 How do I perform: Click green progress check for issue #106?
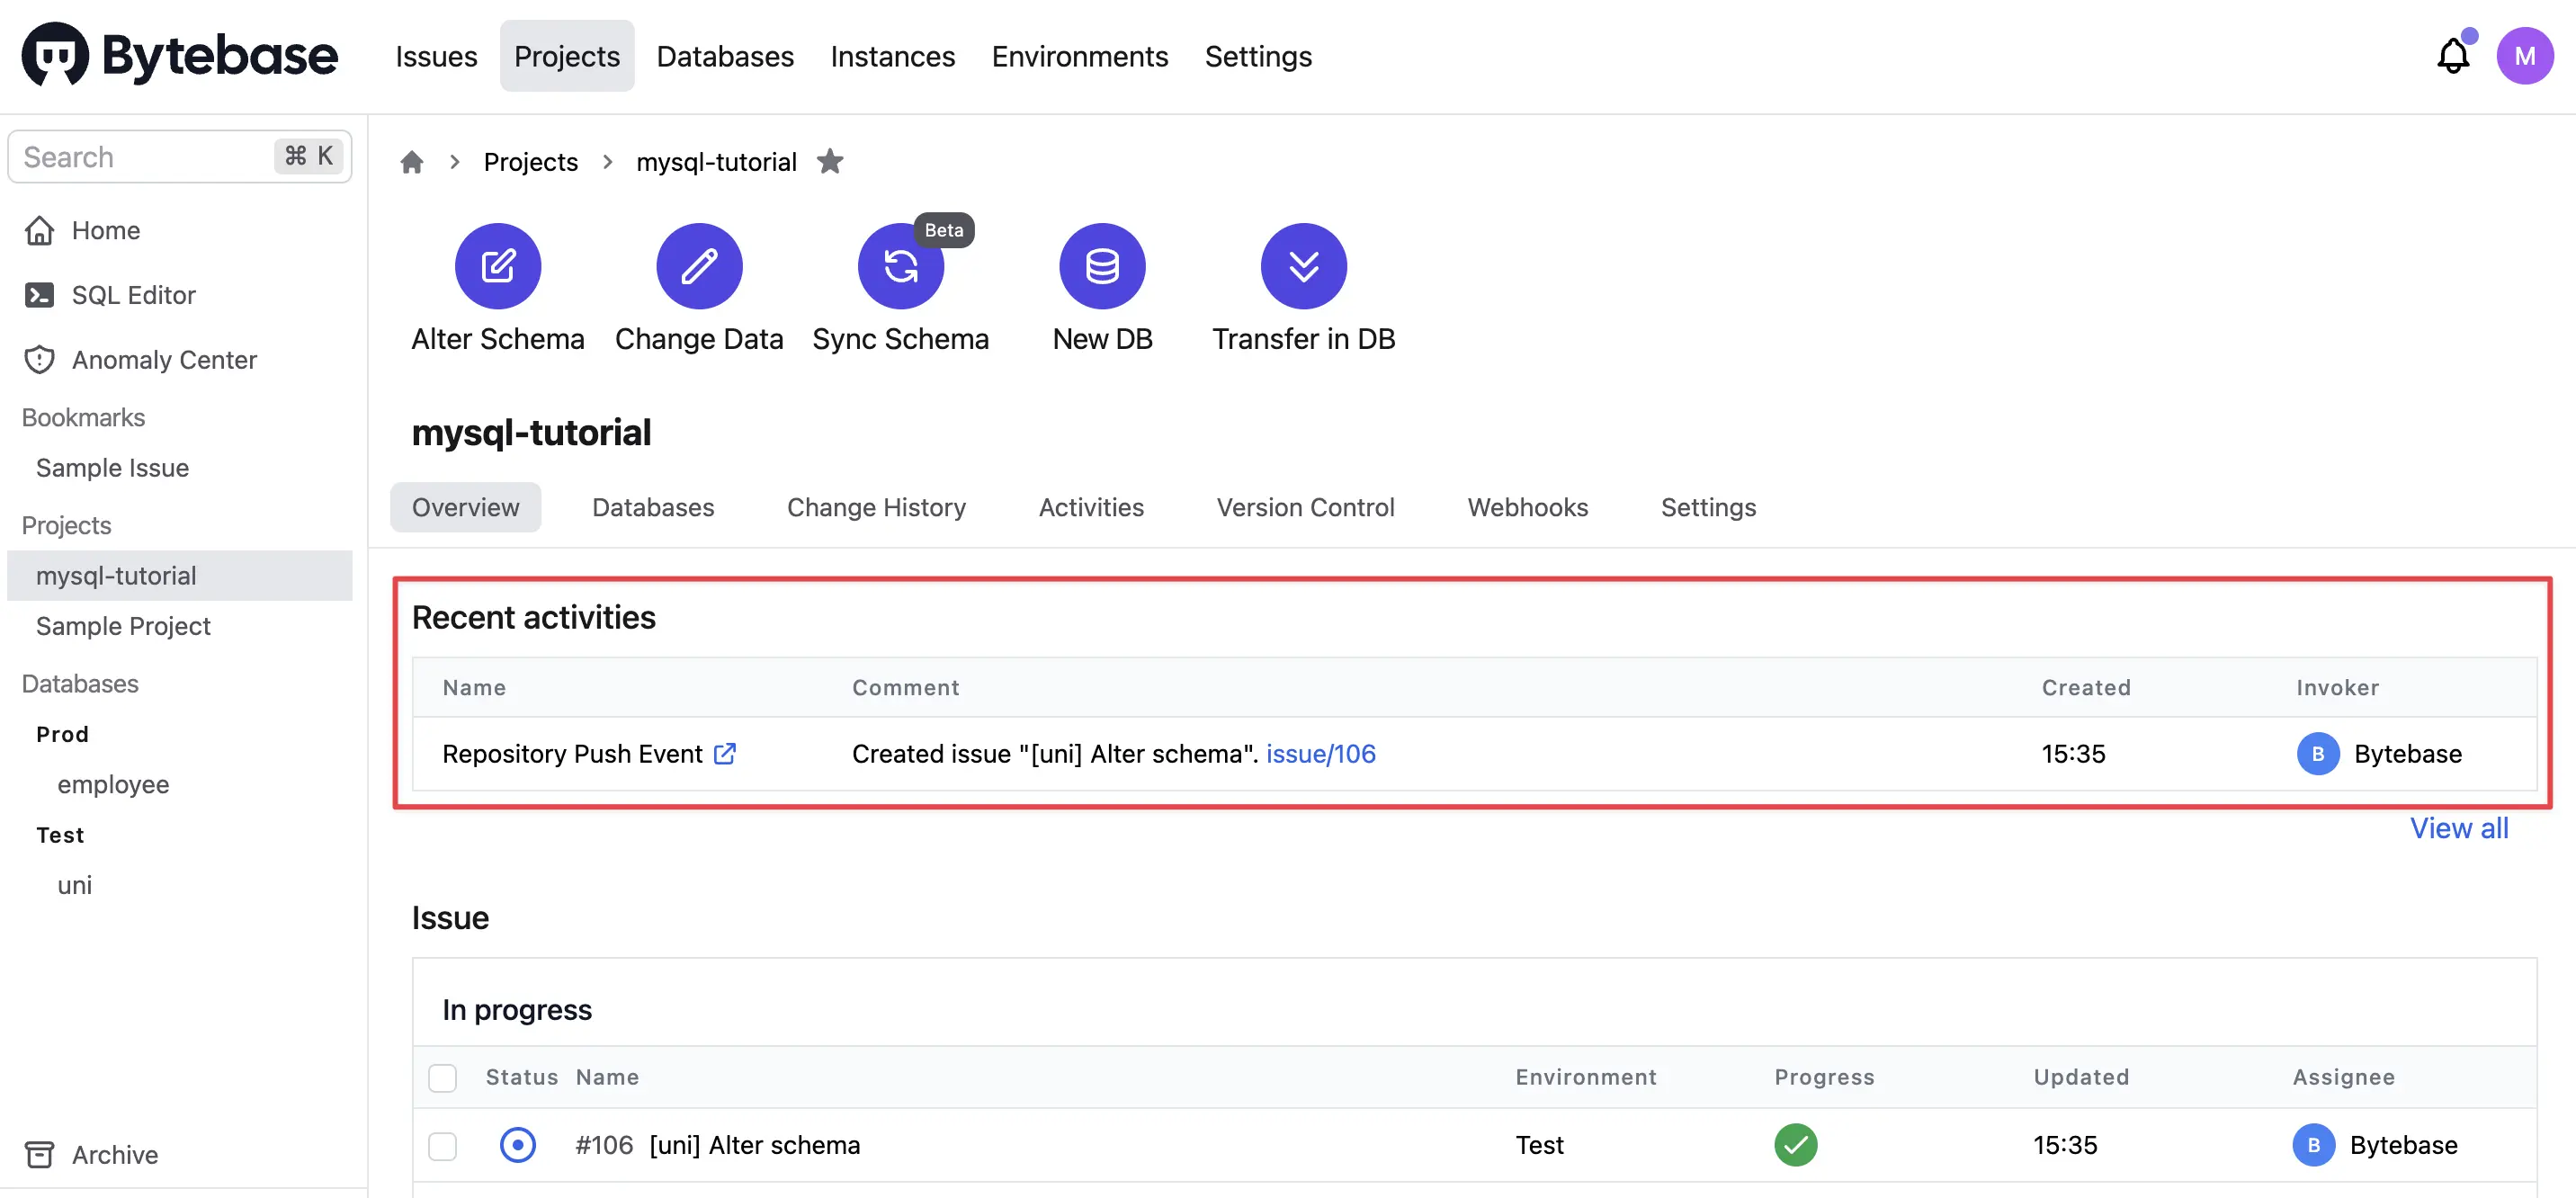(x=1795, y=1144)
